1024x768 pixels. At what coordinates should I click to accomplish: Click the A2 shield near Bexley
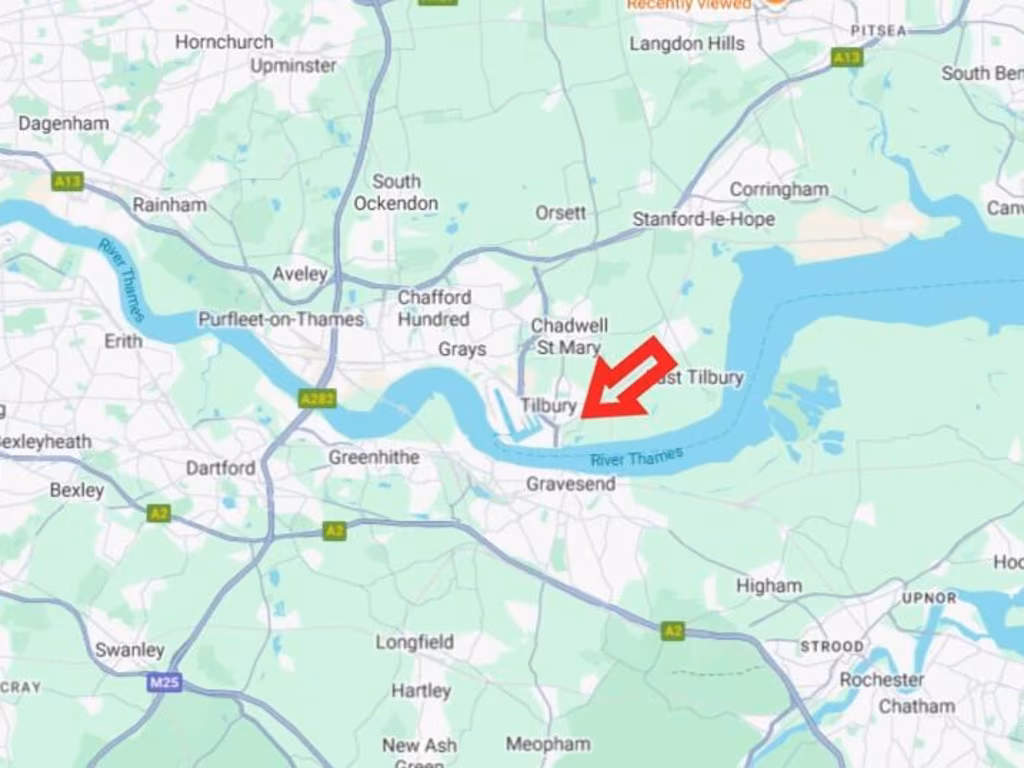[x=159, y=513]
